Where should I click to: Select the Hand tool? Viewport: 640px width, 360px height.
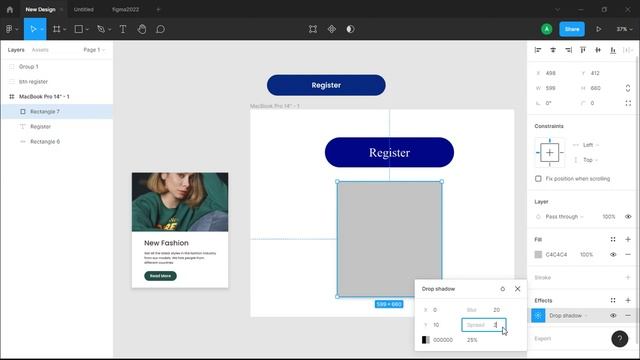142,29
